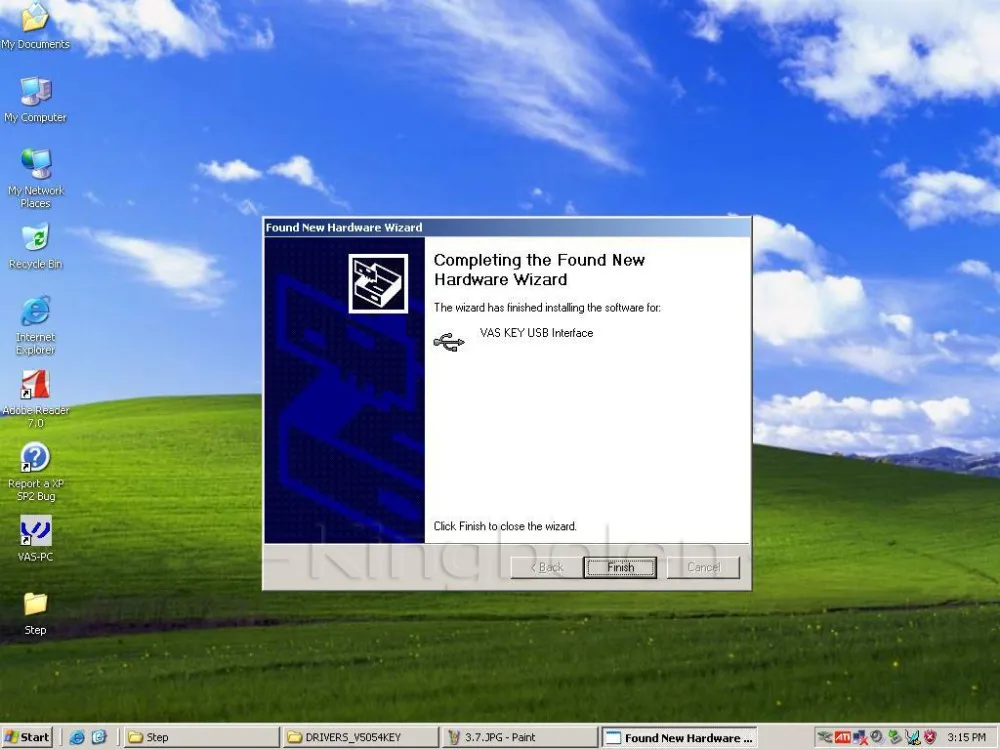Select the My Computer desktop icon
This screenshot has height=750, width=1000.
[35, 99]
